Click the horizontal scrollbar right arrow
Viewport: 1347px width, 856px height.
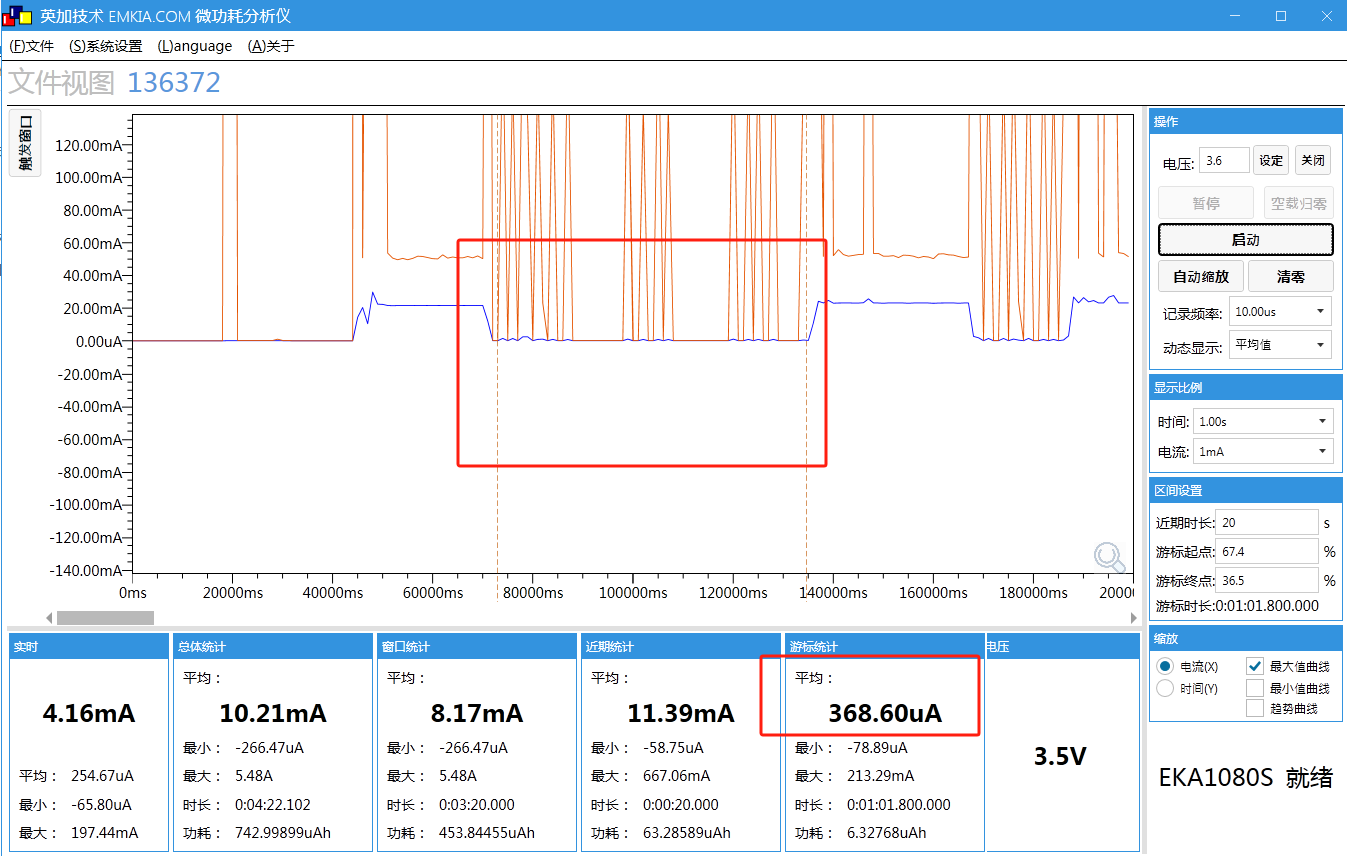(1133, 618)
